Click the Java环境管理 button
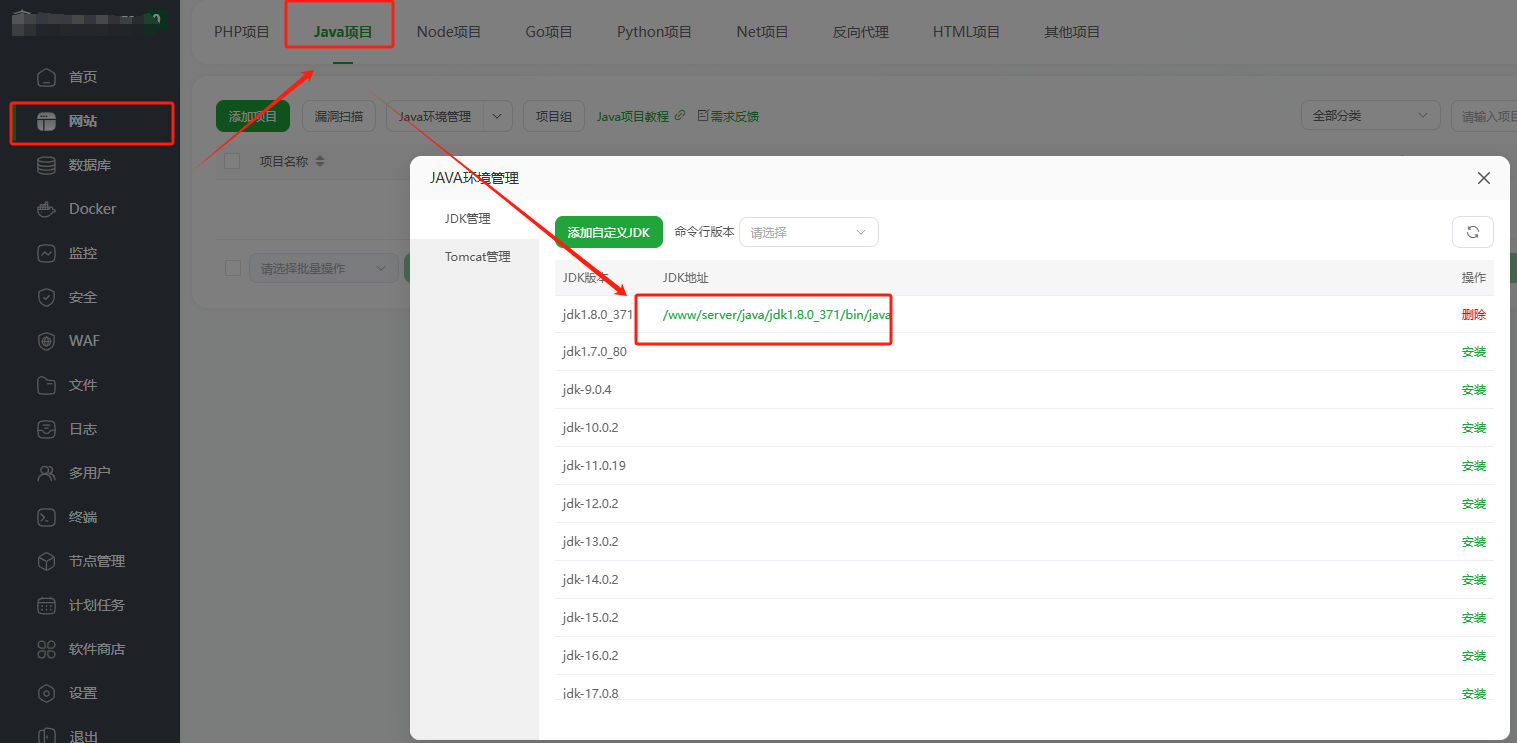Viewport: 1517px width, 743px height. point(435,116)
